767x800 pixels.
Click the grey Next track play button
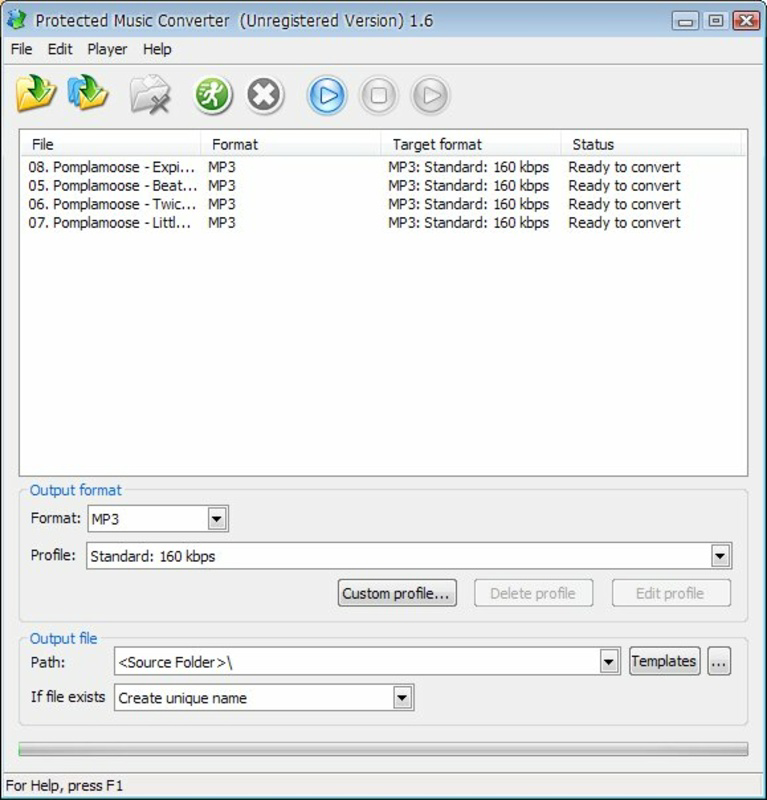click(431, 95)
